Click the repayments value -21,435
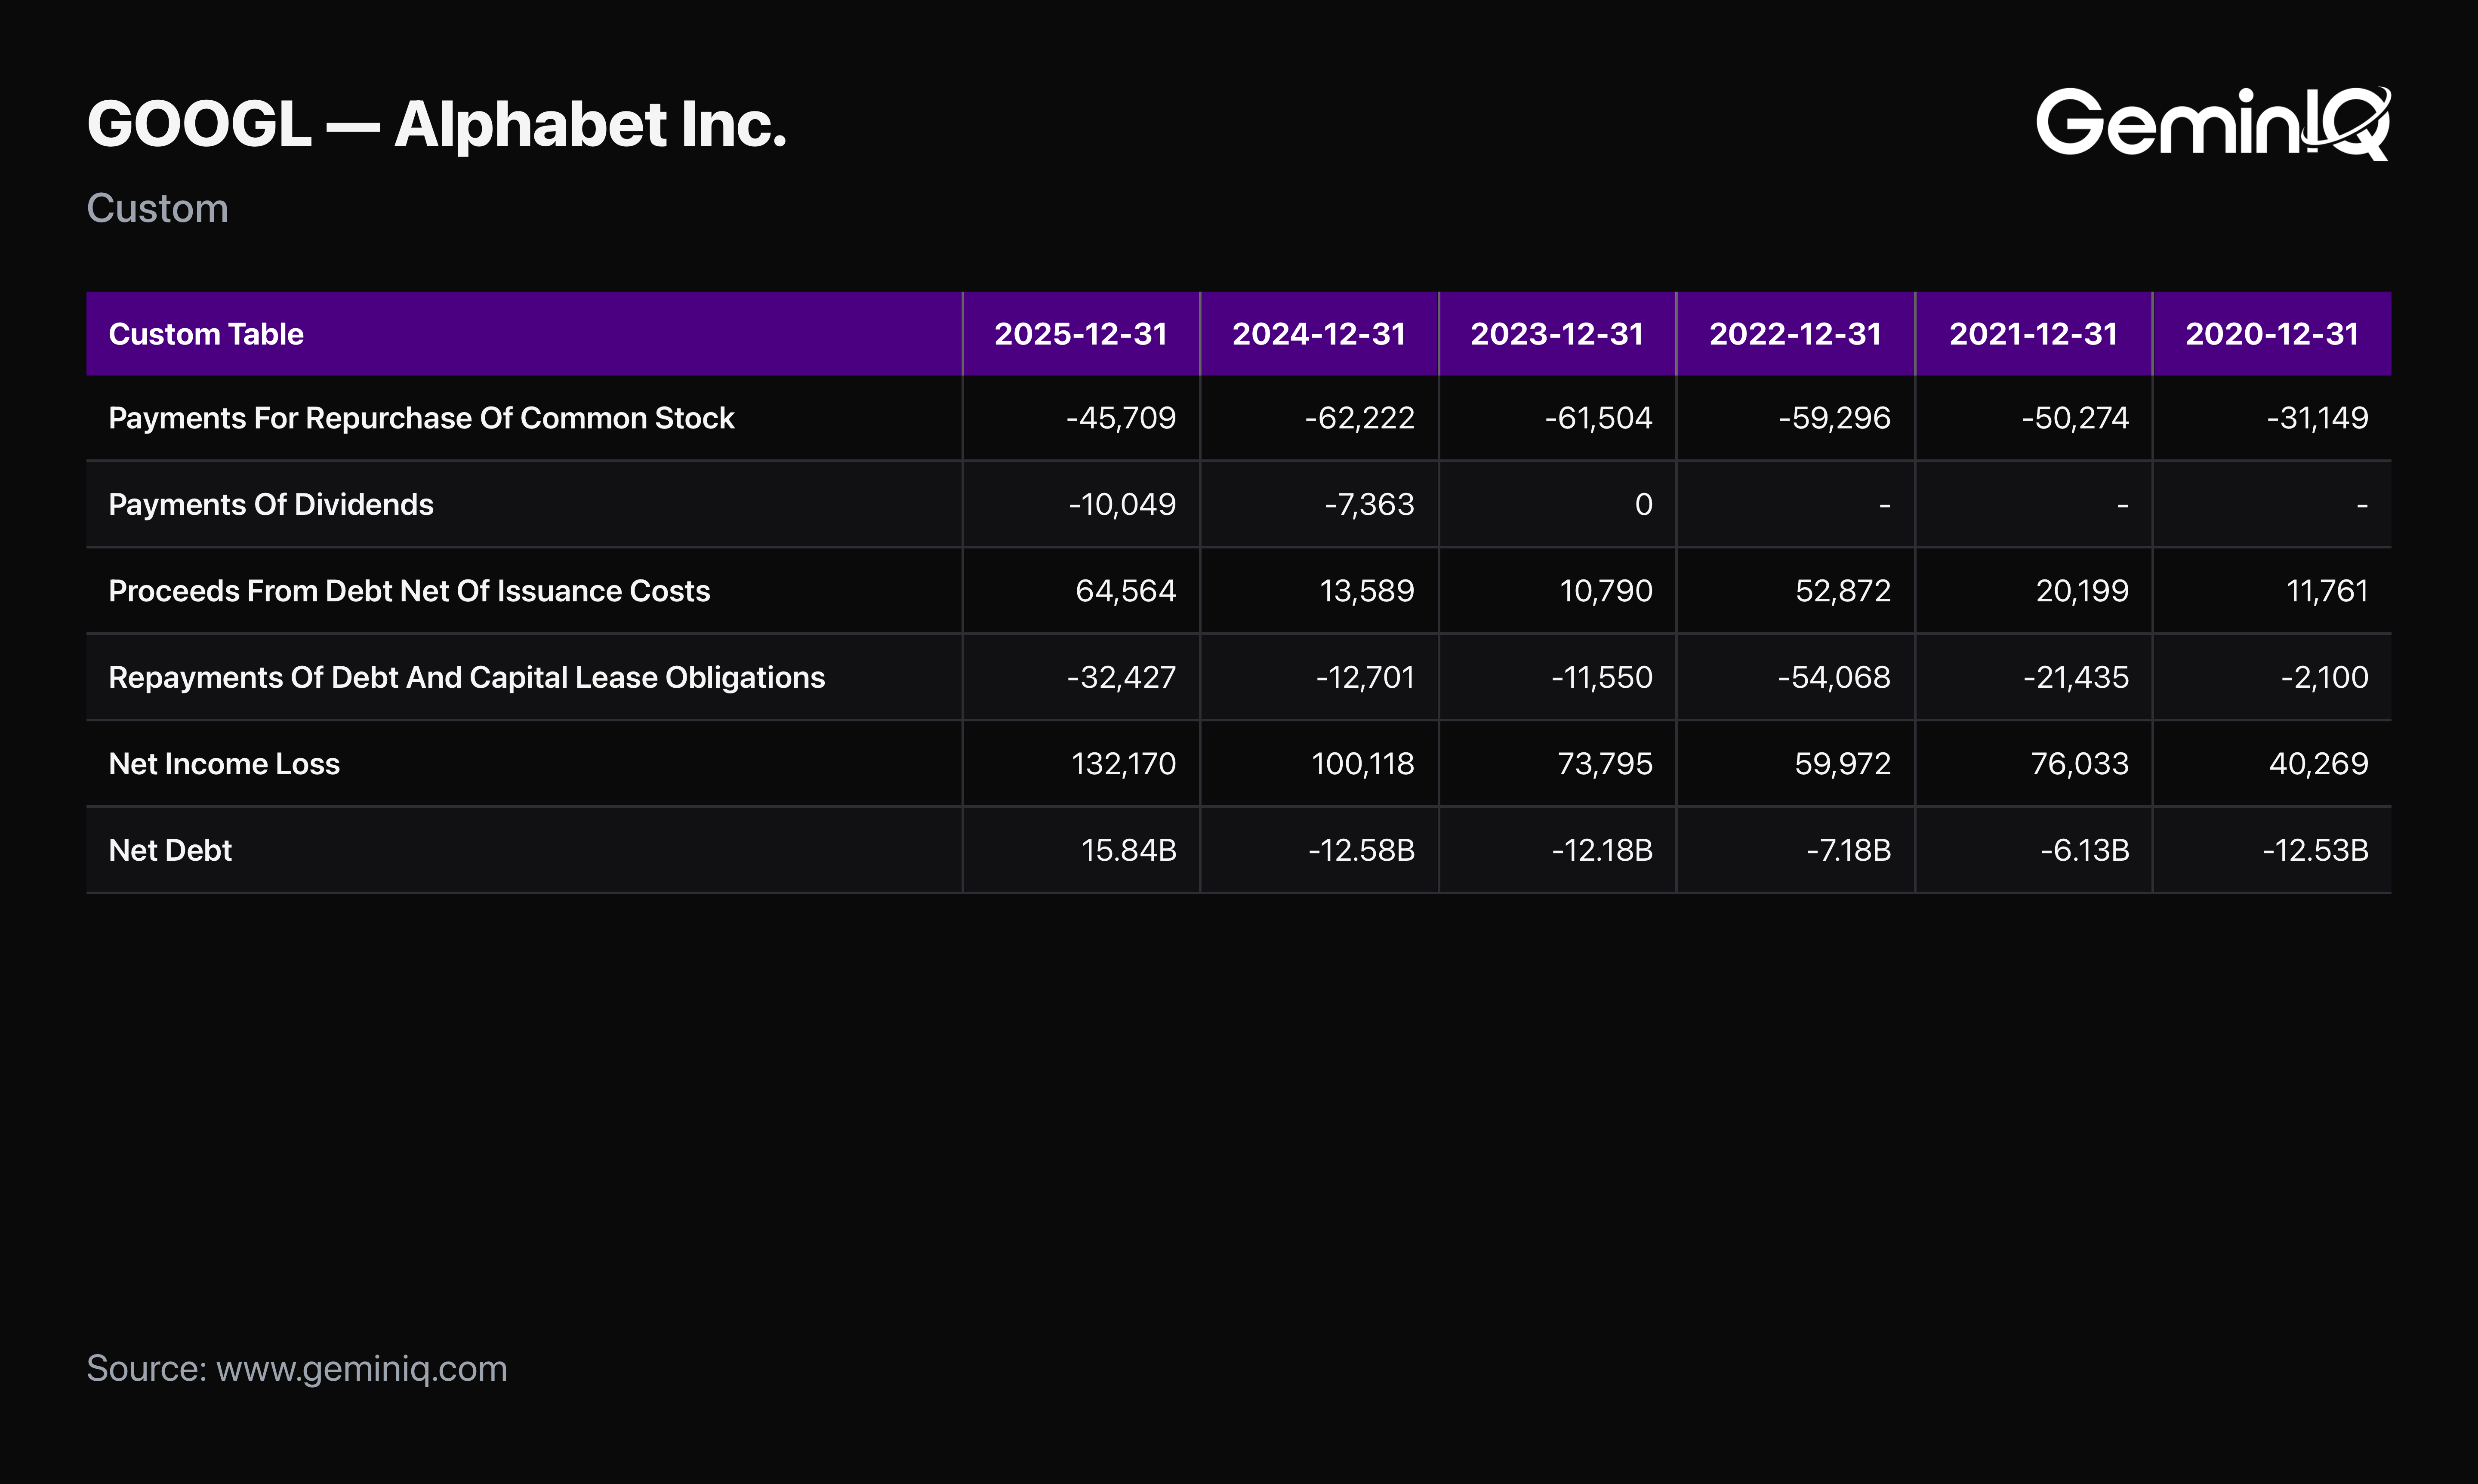The width and height of the screenshot is (2478, 1484). pos(2076,677)
